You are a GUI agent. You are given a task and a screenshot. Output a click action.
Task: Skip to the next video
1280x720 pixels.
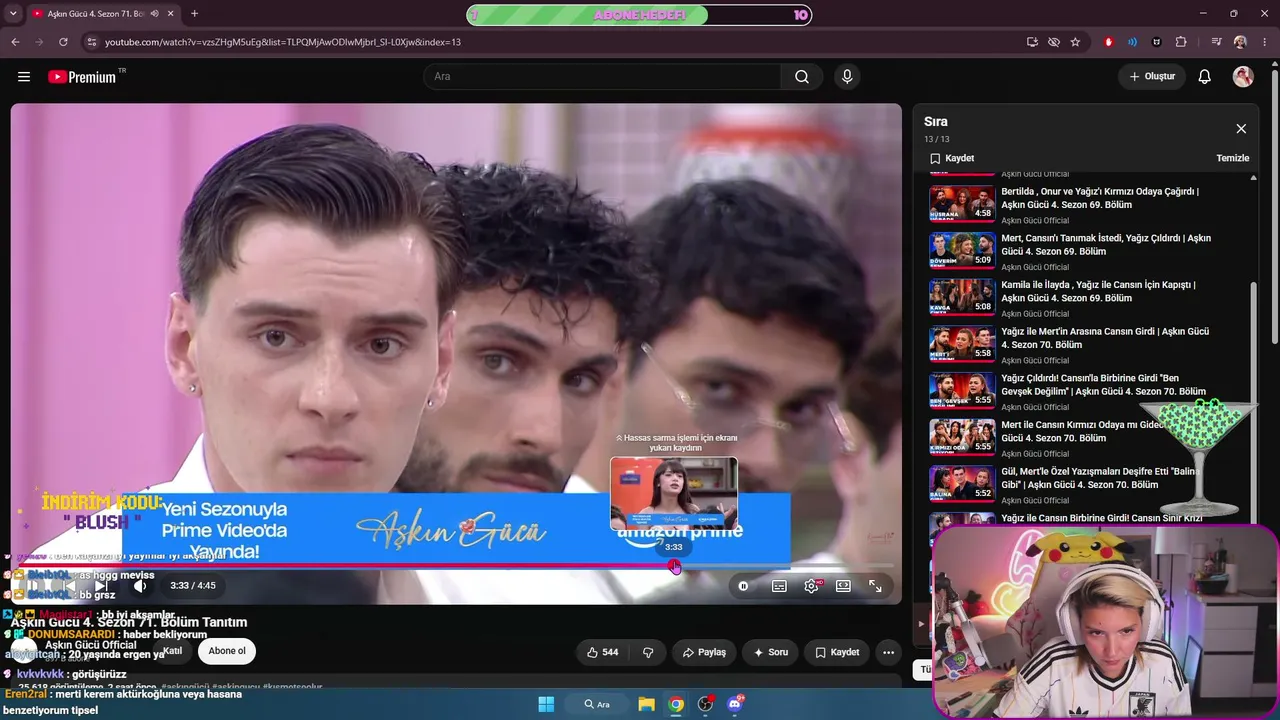(x=100, y=586)
